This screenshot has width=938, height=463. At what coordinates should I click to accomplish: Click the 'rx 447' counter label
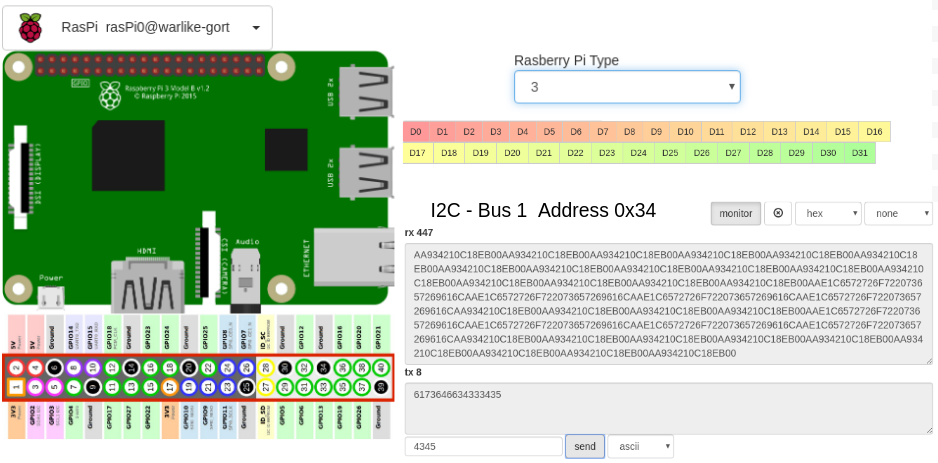(x=419, y=232)
